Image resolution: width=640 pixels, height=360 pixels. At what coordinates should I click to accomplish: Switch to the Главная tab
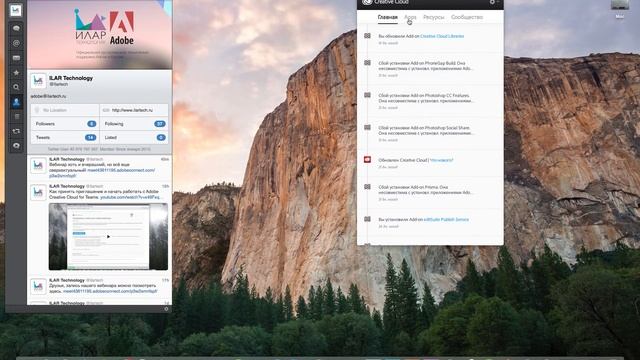click(x=387, y=17)
